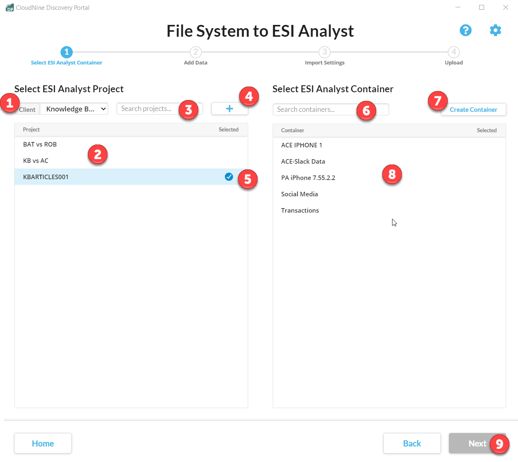The width and height of the screenshot is (518, 462).
Task: Toggle the KBARTICLES001 selected checkmark
Action: coord(229,177)
